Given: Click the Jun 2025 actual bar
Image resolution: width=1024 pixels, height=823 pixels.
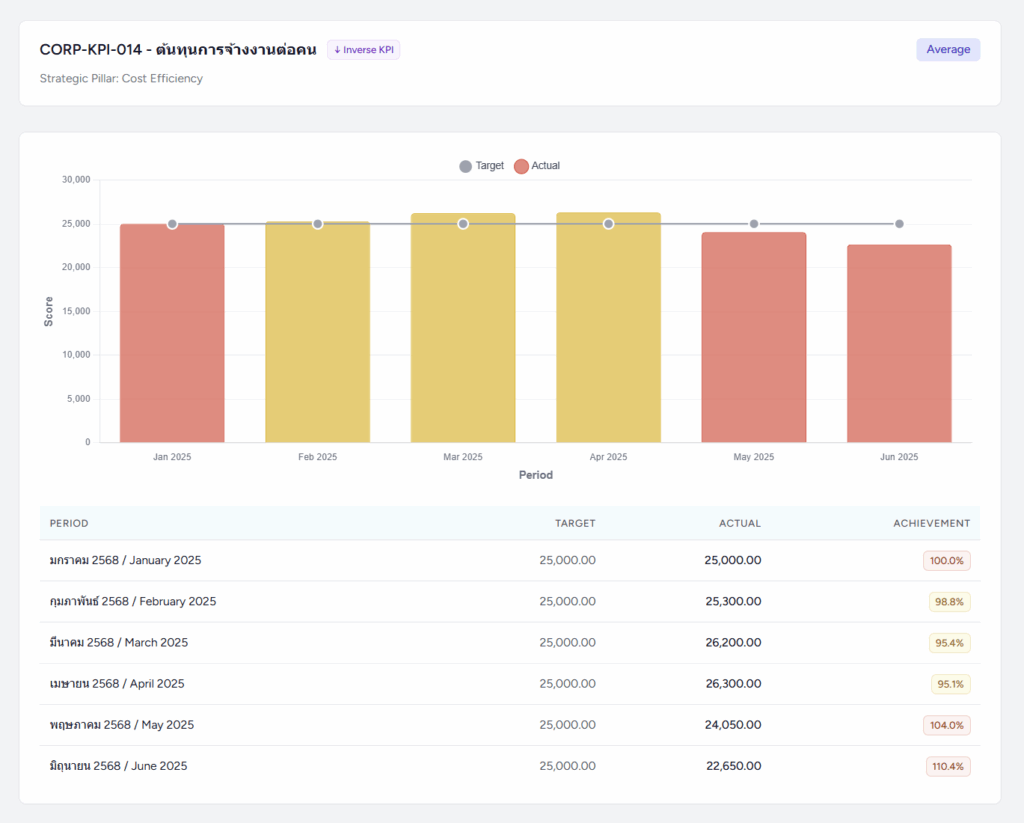Looking at the screenshot, I should pos(899,345).
